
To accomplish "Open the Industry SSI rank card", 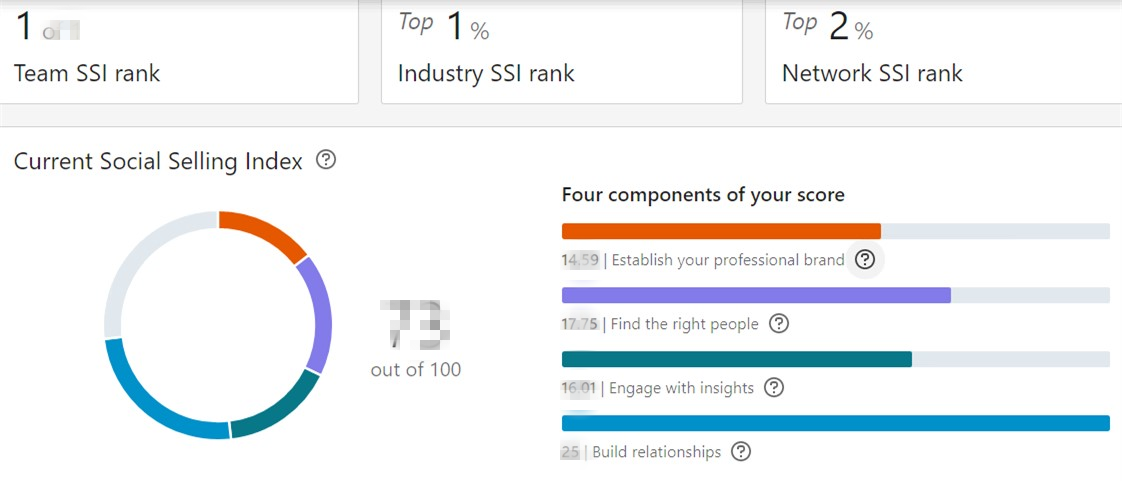I will (562, 52).
